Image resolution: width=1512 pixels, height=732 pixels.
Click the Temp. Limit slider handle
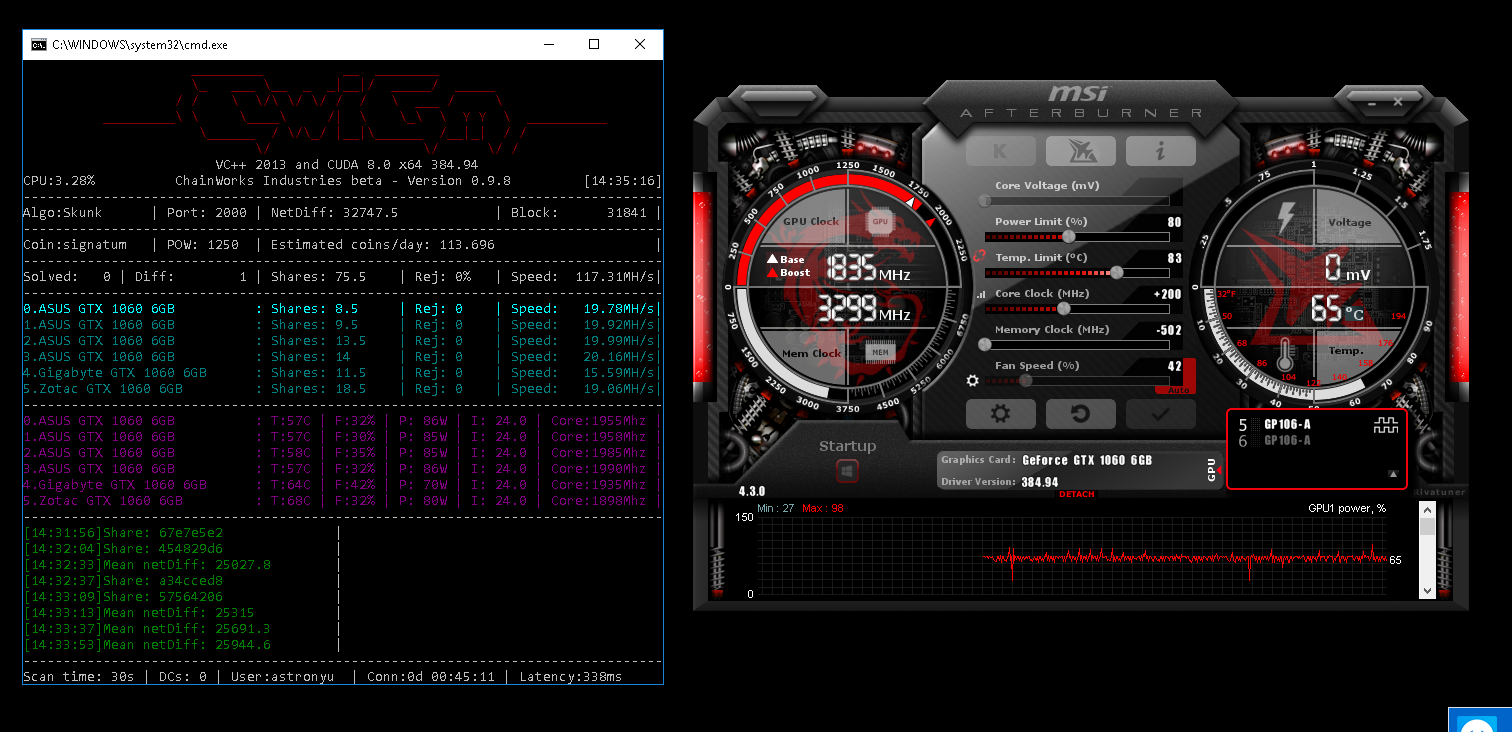(1116, 272)
